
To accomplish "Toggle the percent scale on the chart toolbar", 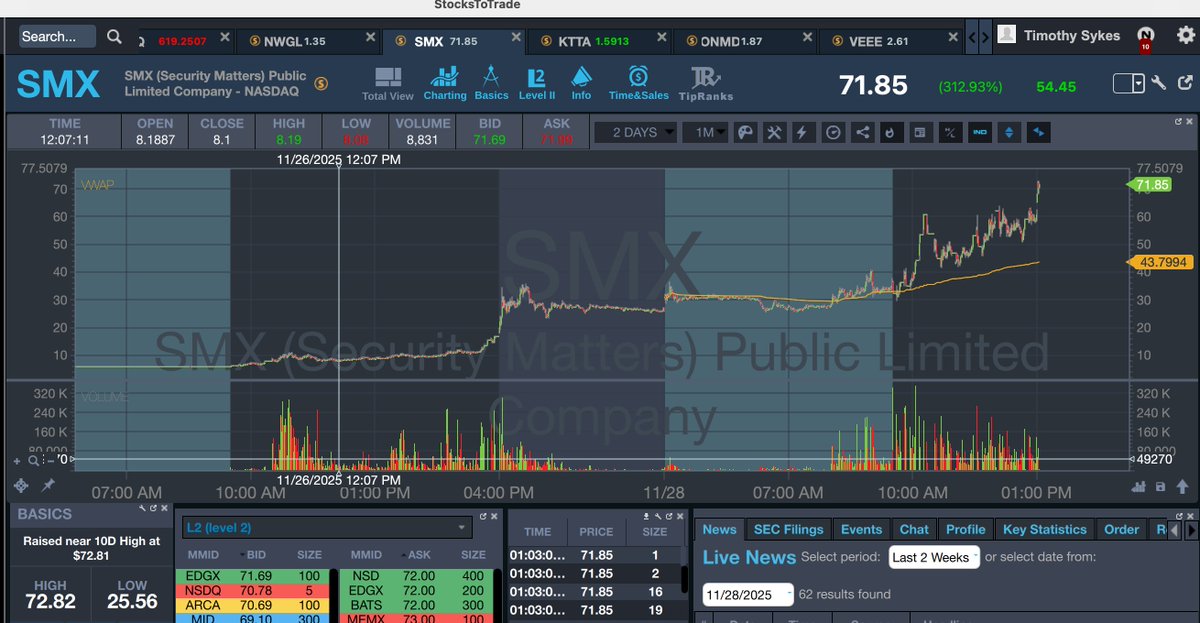I will click(x=950, y=132).
